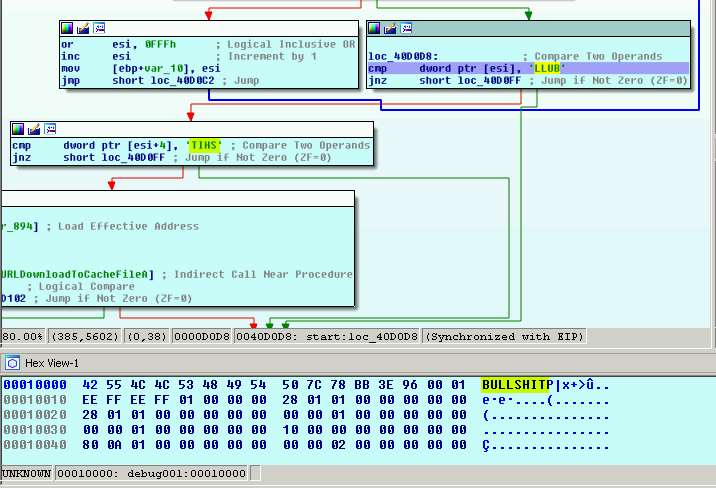Viewport: 716px width, 488px height.
Task: Open node color picker on 'TIHS' compare block
Action: (18, 129)
